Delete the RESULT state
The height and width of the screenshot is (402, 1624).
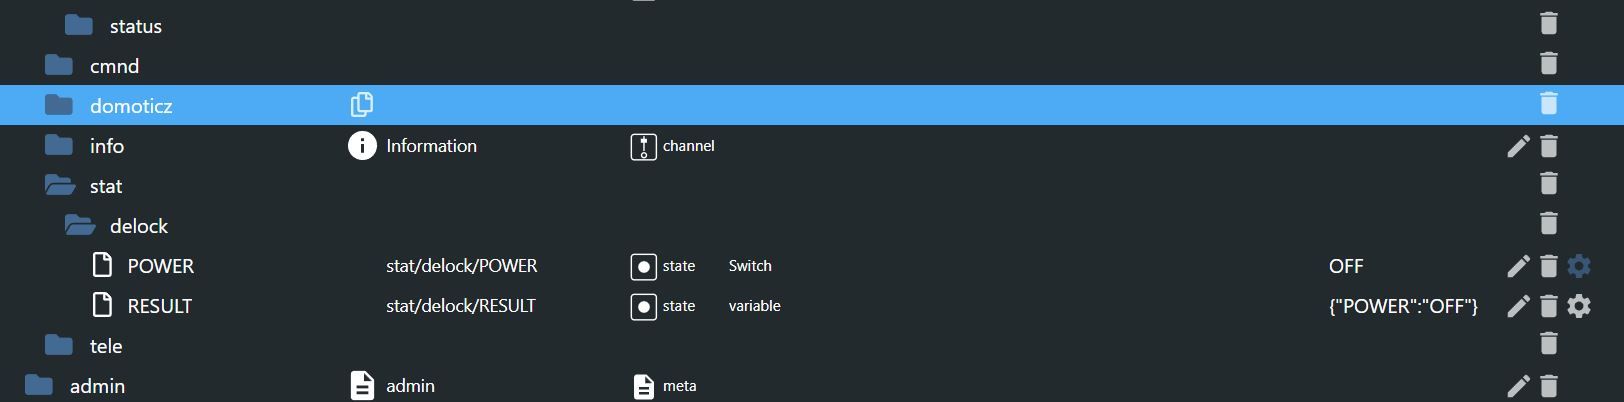point(1548,306)
